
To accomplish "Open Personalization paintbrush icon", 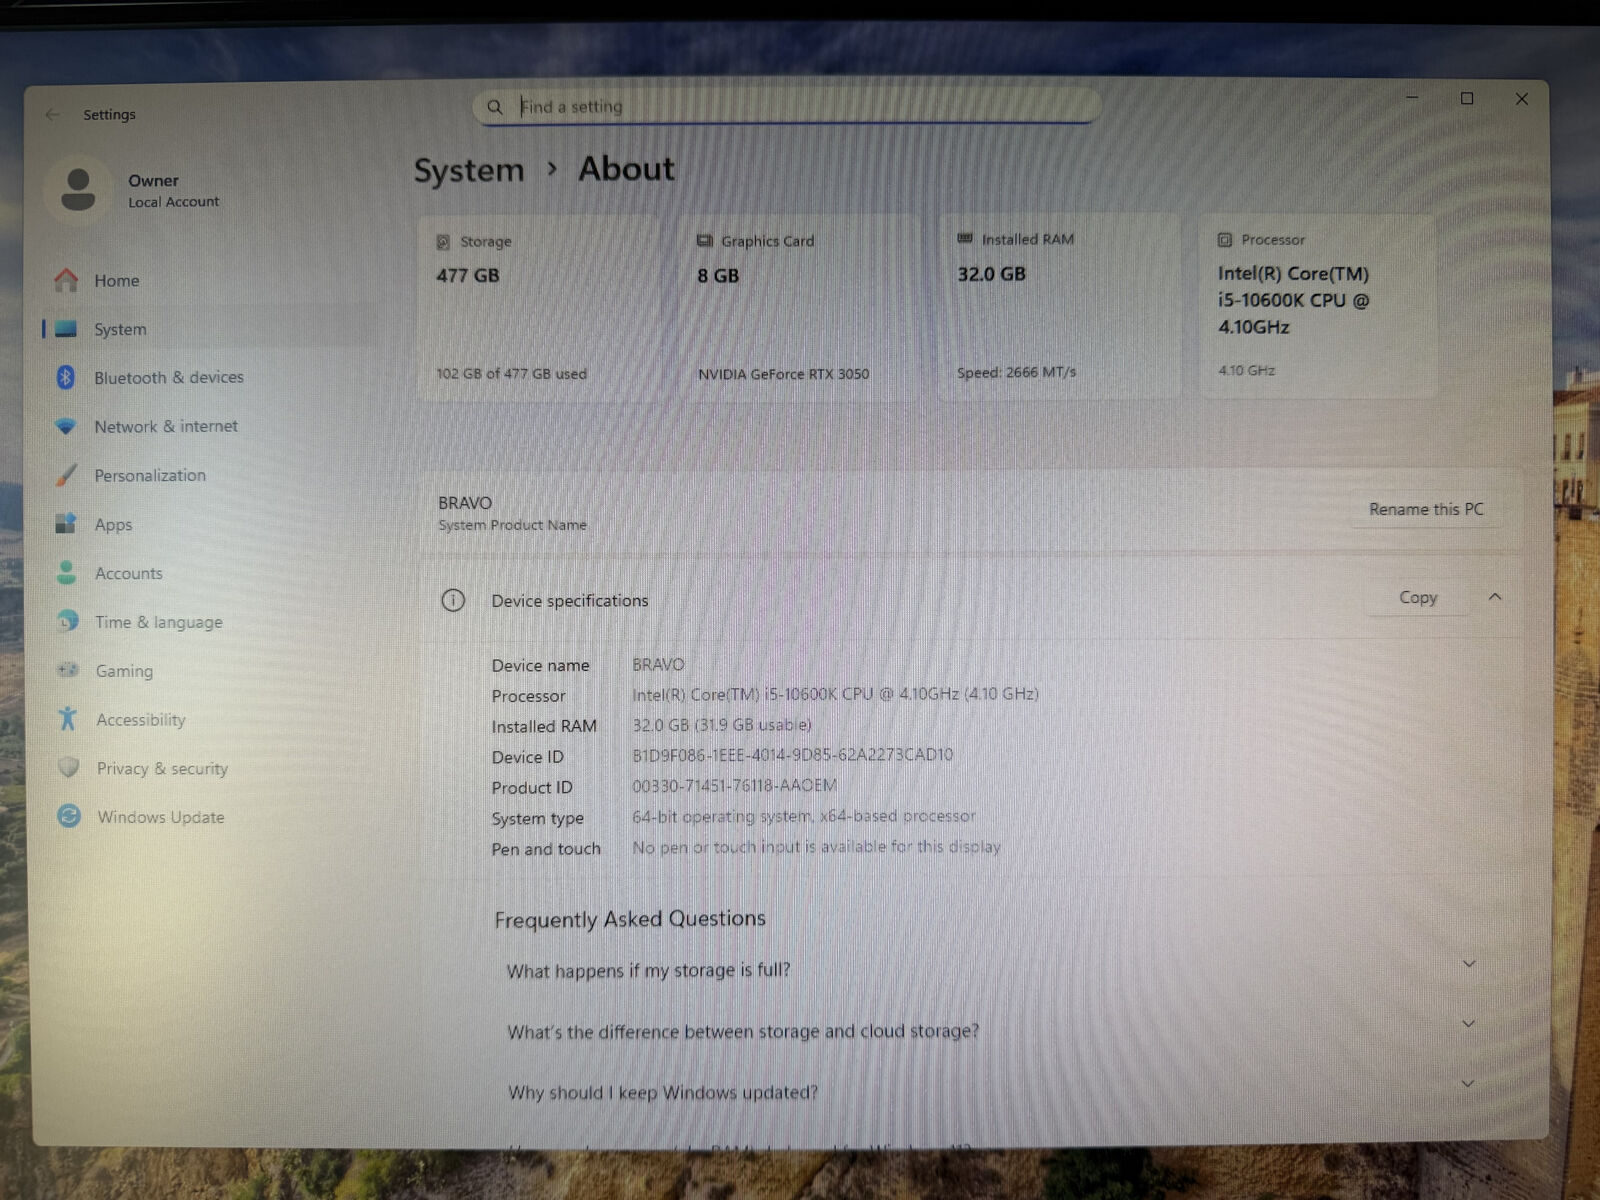I will (x=66, y=475).
